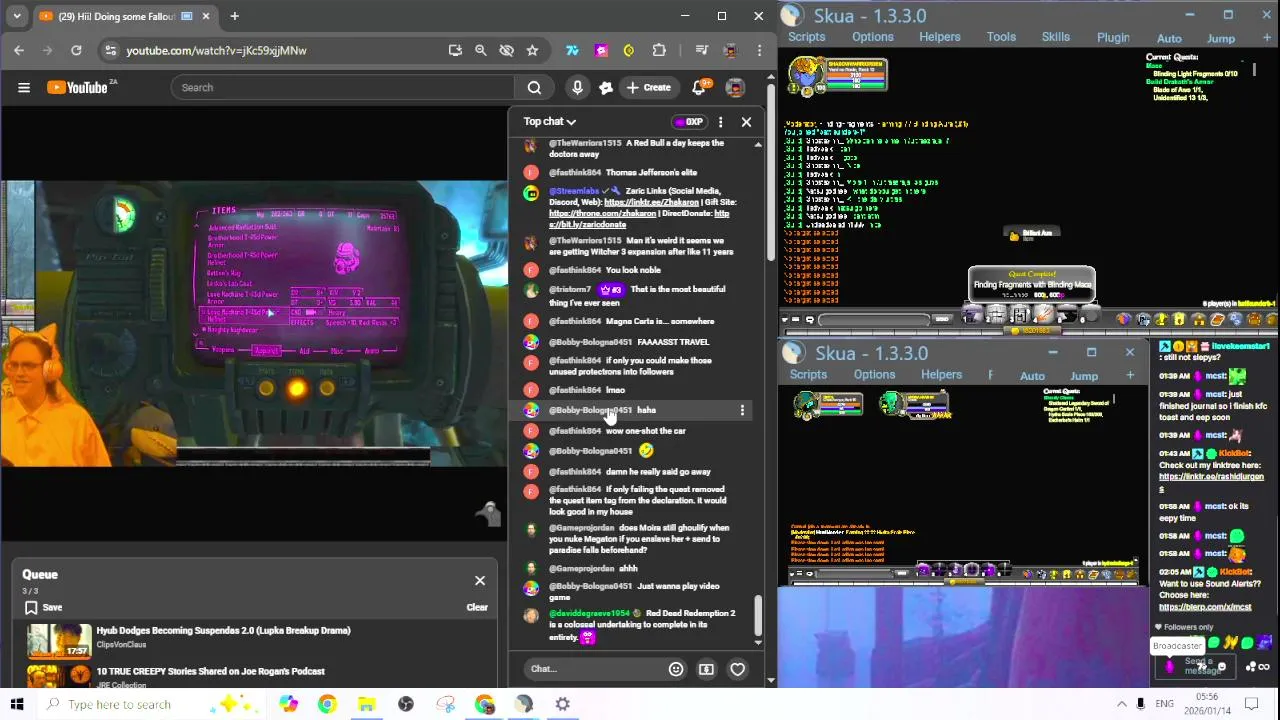Open Chrome media controls icon
Viewport: 1280px width, 720px height.
click(x=702, y=50)
